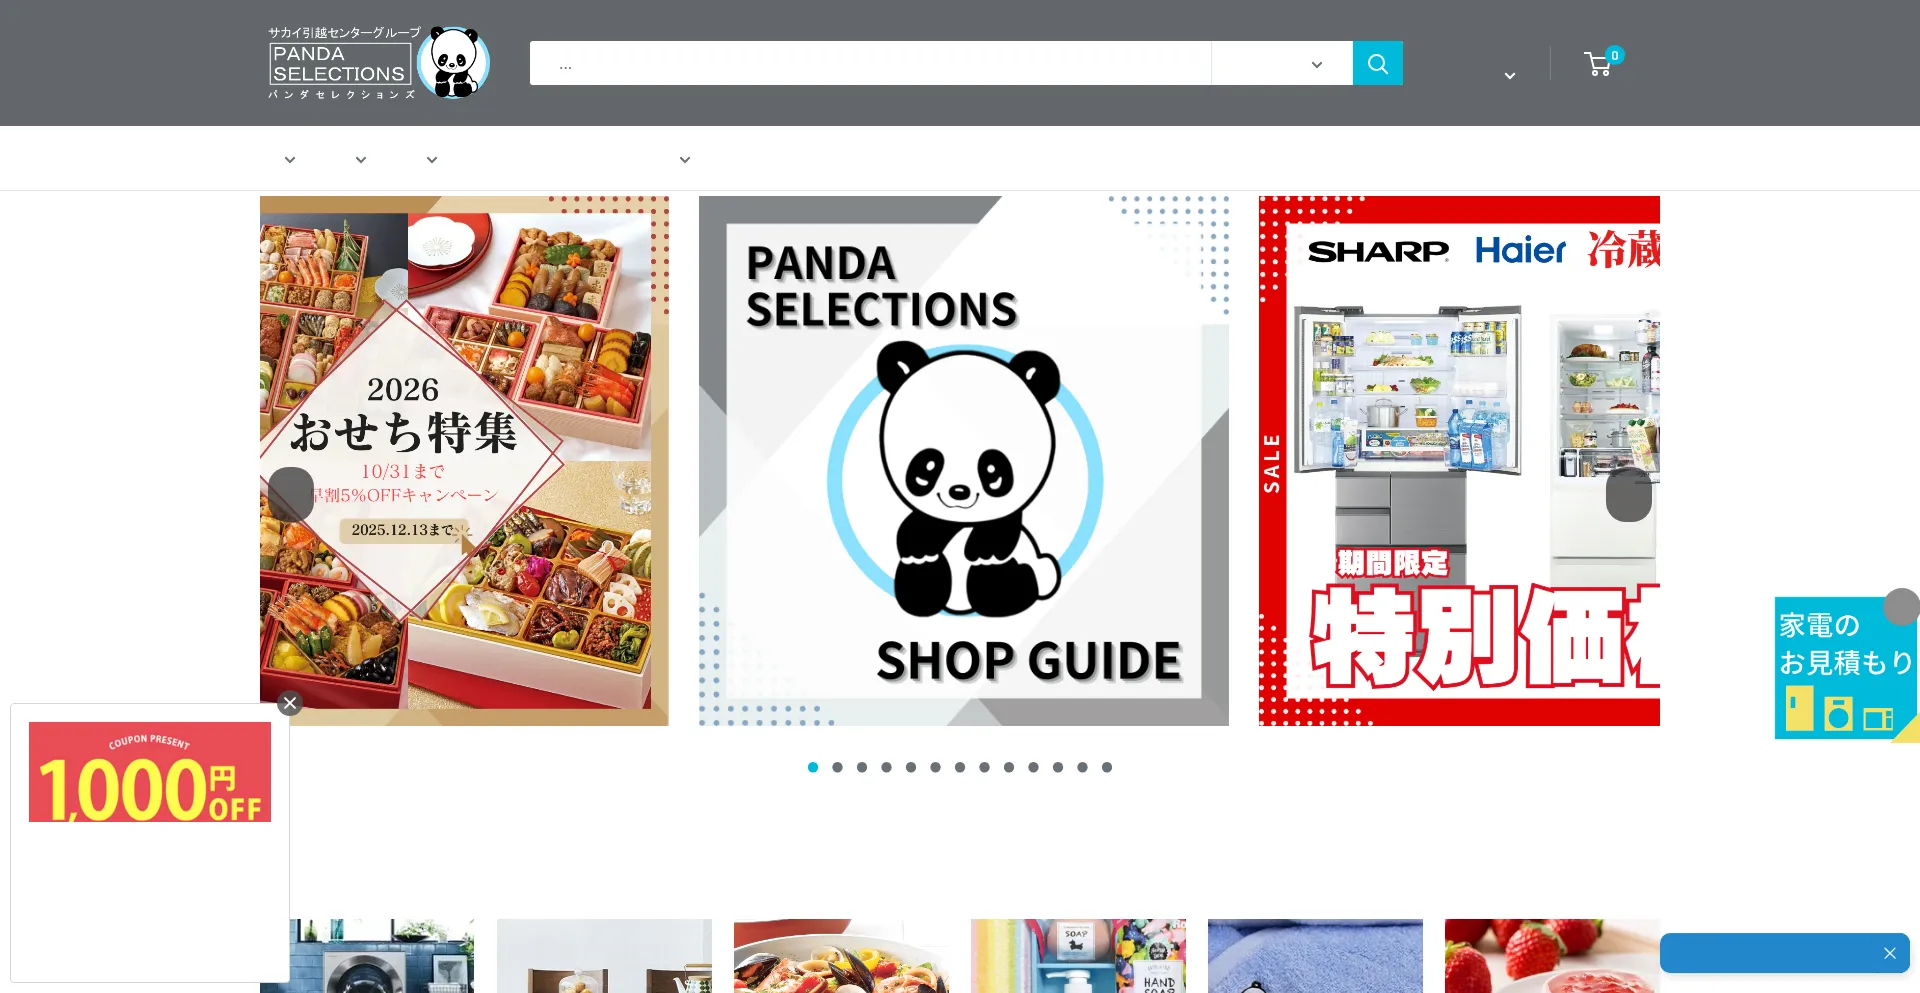Viewport: 1920px width, 993px height.
Task: Expand the second navigation menu chevron
Action: pyautogui.click(x=361, y=159)
